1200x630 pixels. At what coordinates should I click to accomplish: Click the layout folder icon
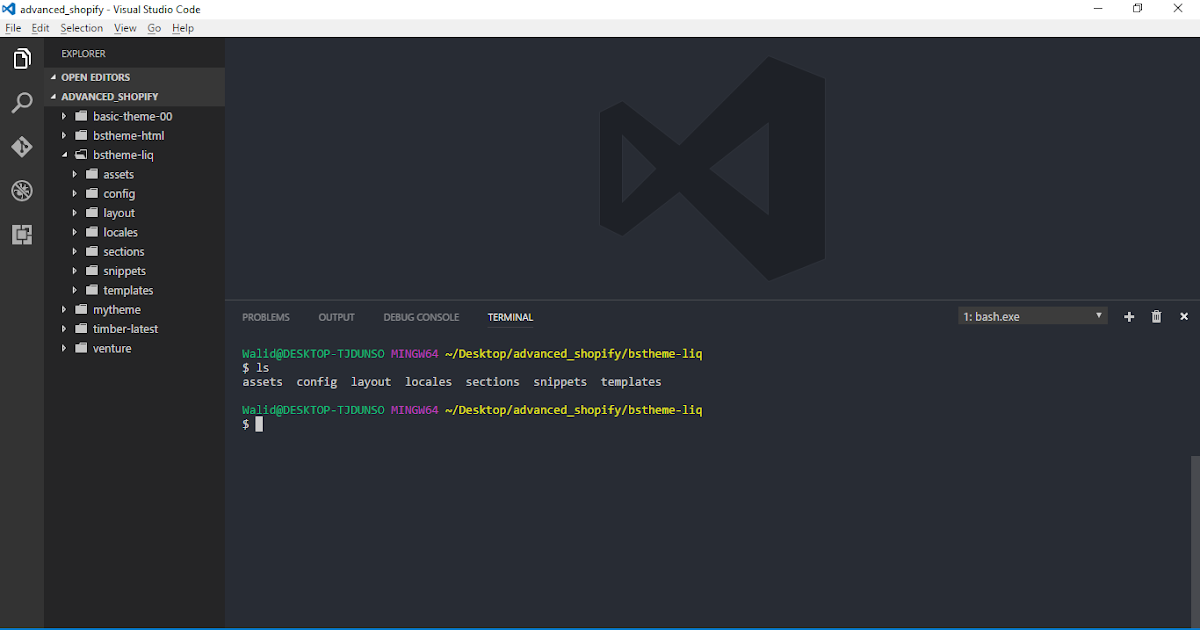point(92,213)
